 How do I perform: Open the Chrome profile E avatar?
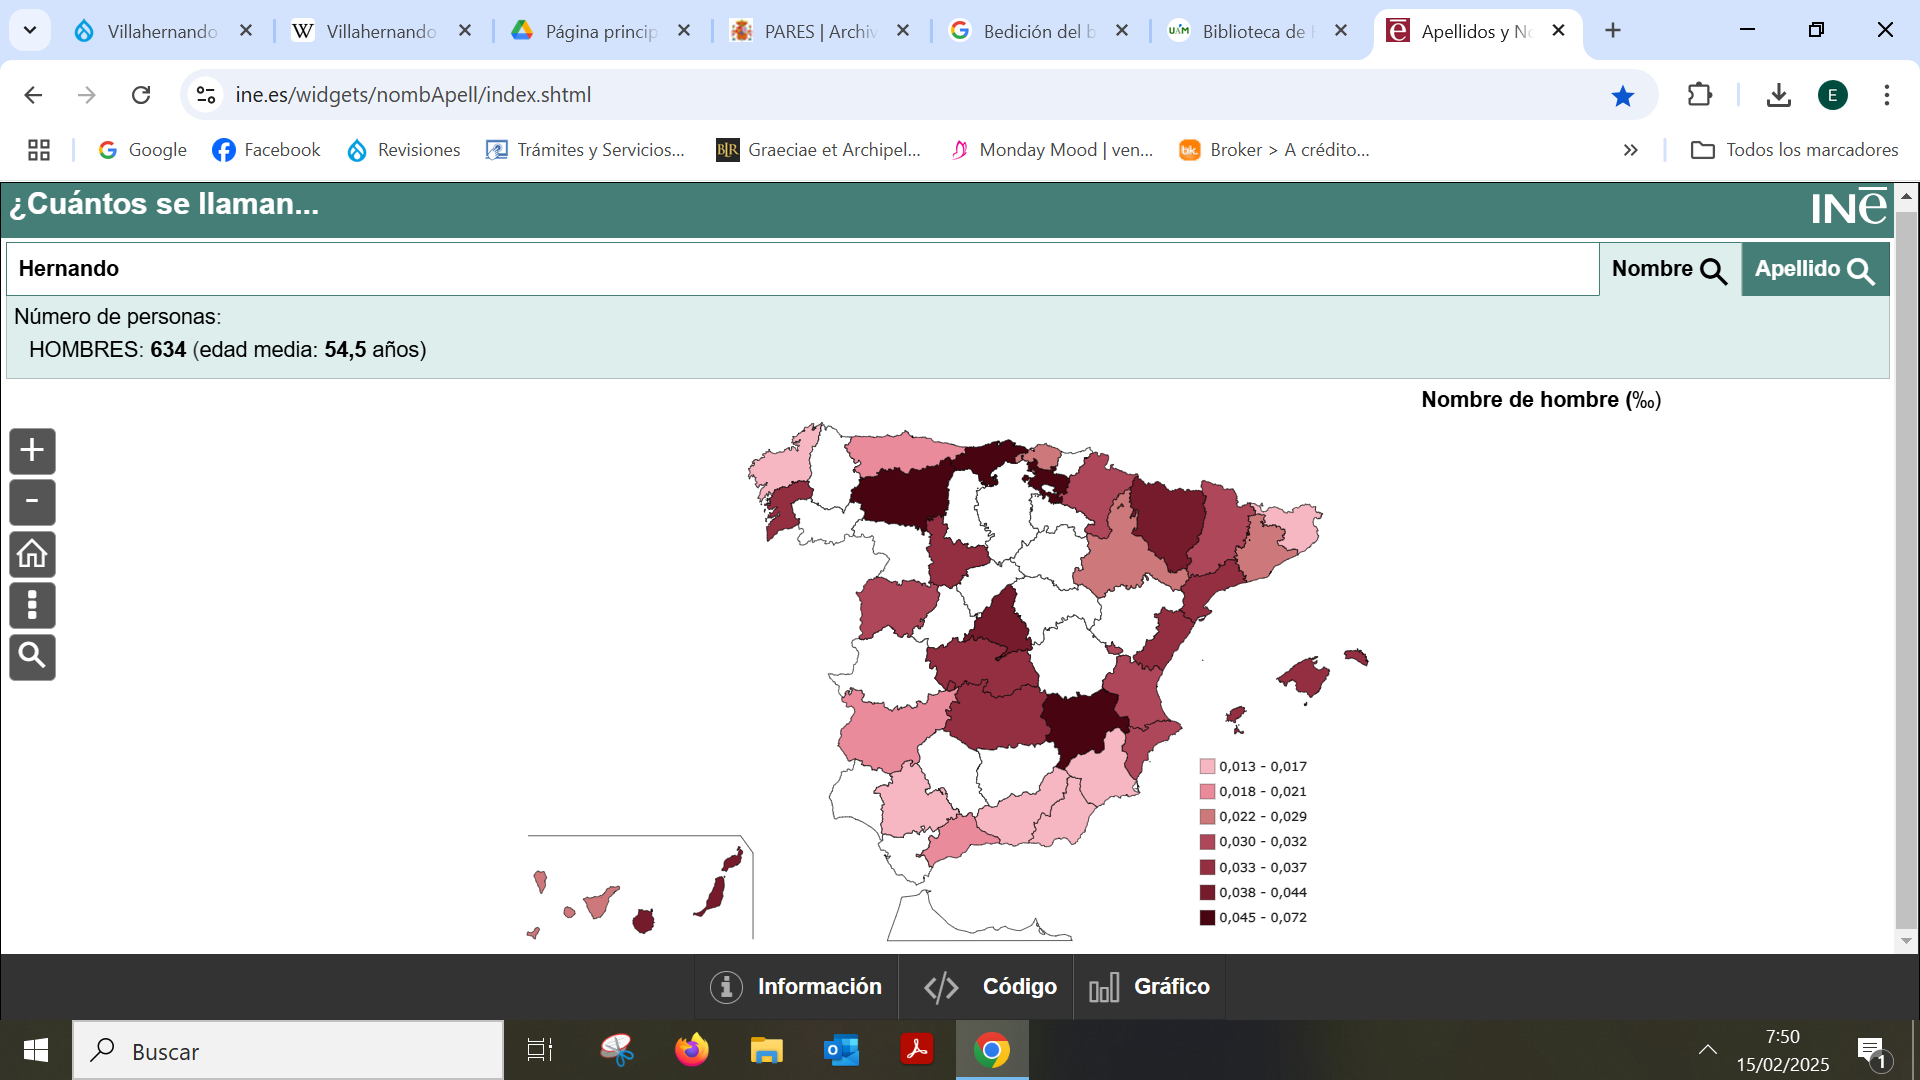click(1833, 95)
